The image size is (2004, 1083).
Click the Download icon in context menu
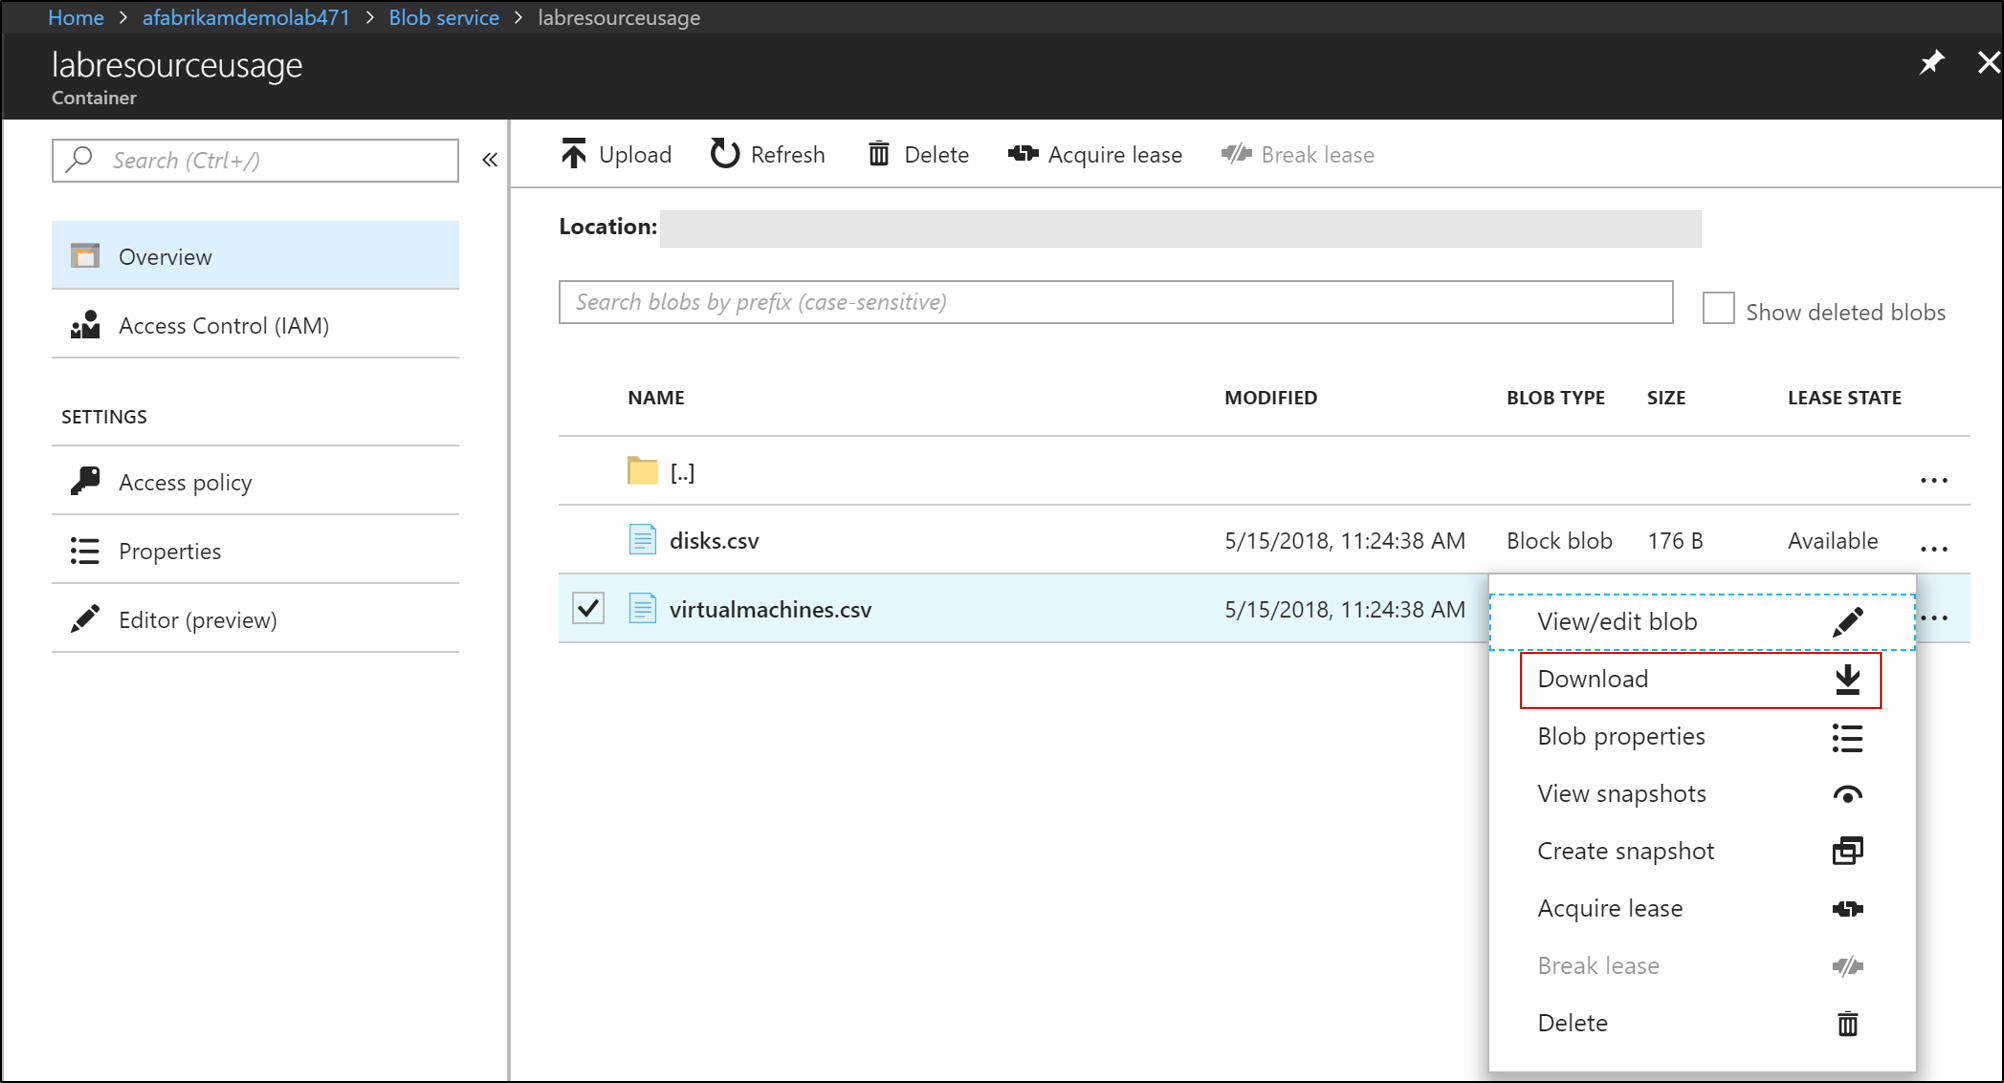coord(1848,679)
